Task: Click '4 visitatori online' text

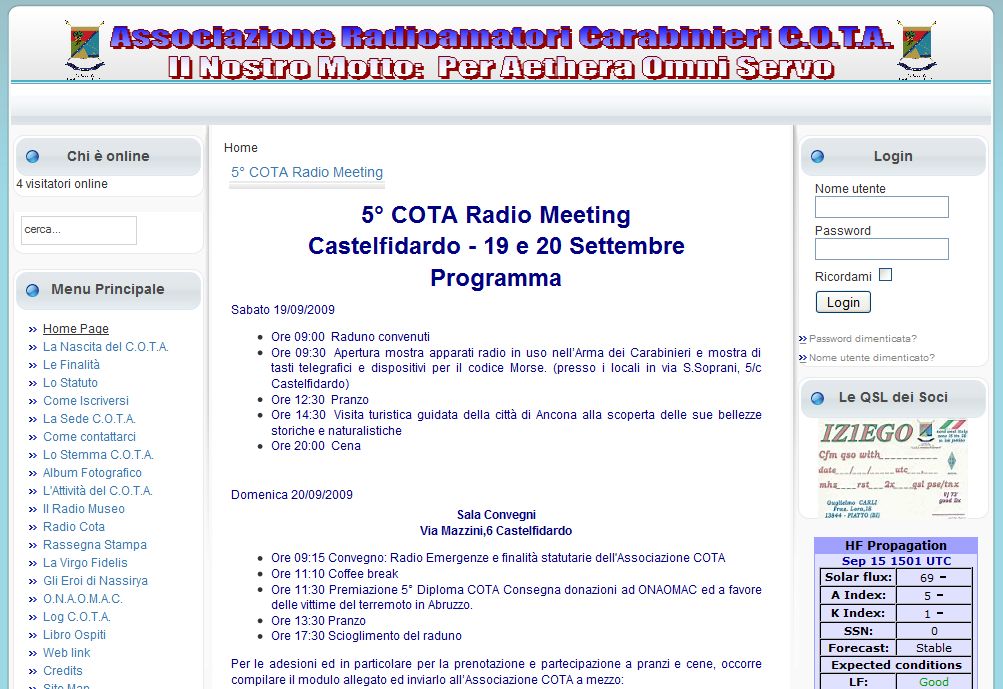Action: coord(62,184)
